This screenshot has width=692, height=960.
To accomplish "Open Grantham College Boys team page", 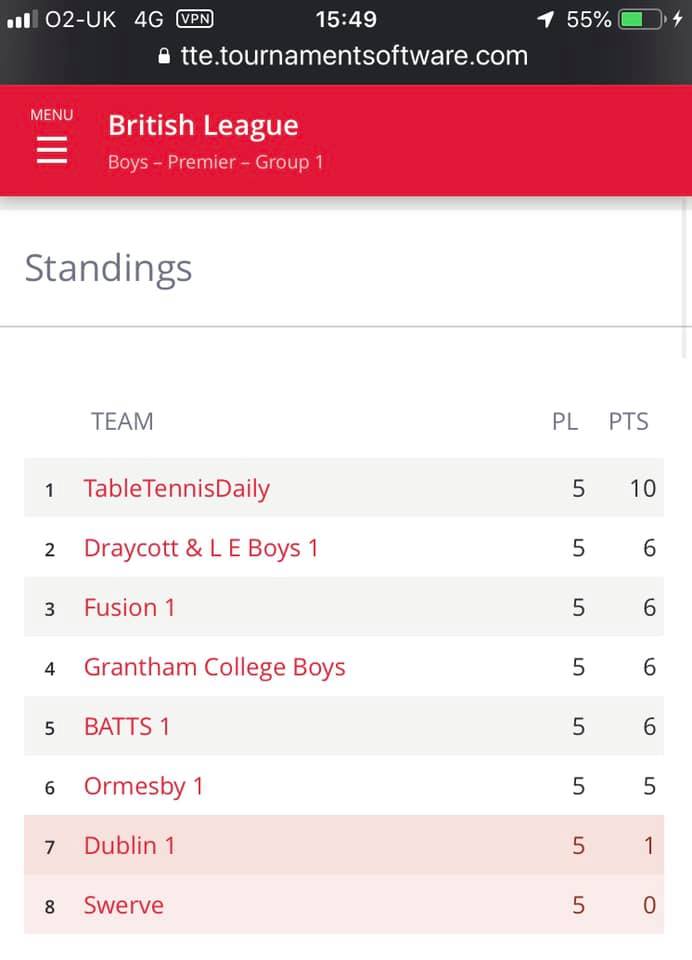I will click(x=214, y=667).
